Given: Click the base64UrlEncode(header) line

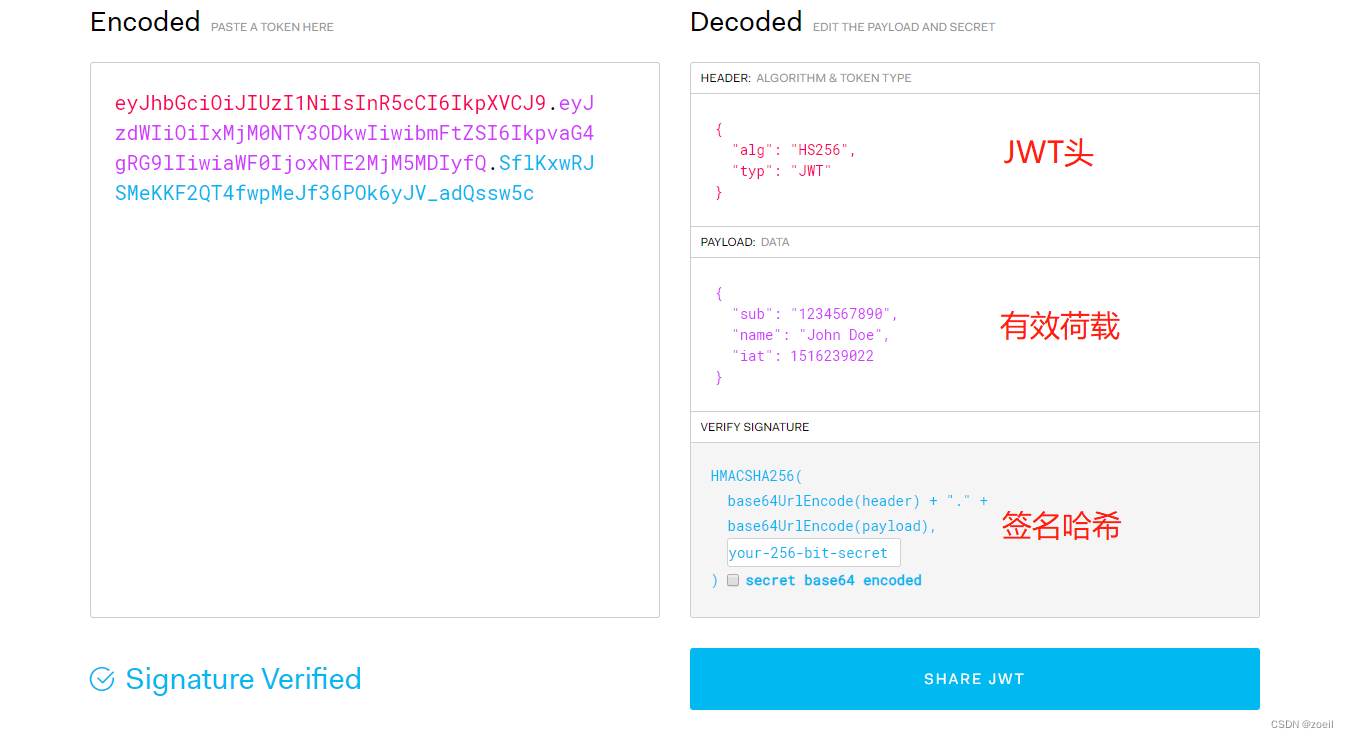Looking at the screenshot, I should tap(857, 501).
